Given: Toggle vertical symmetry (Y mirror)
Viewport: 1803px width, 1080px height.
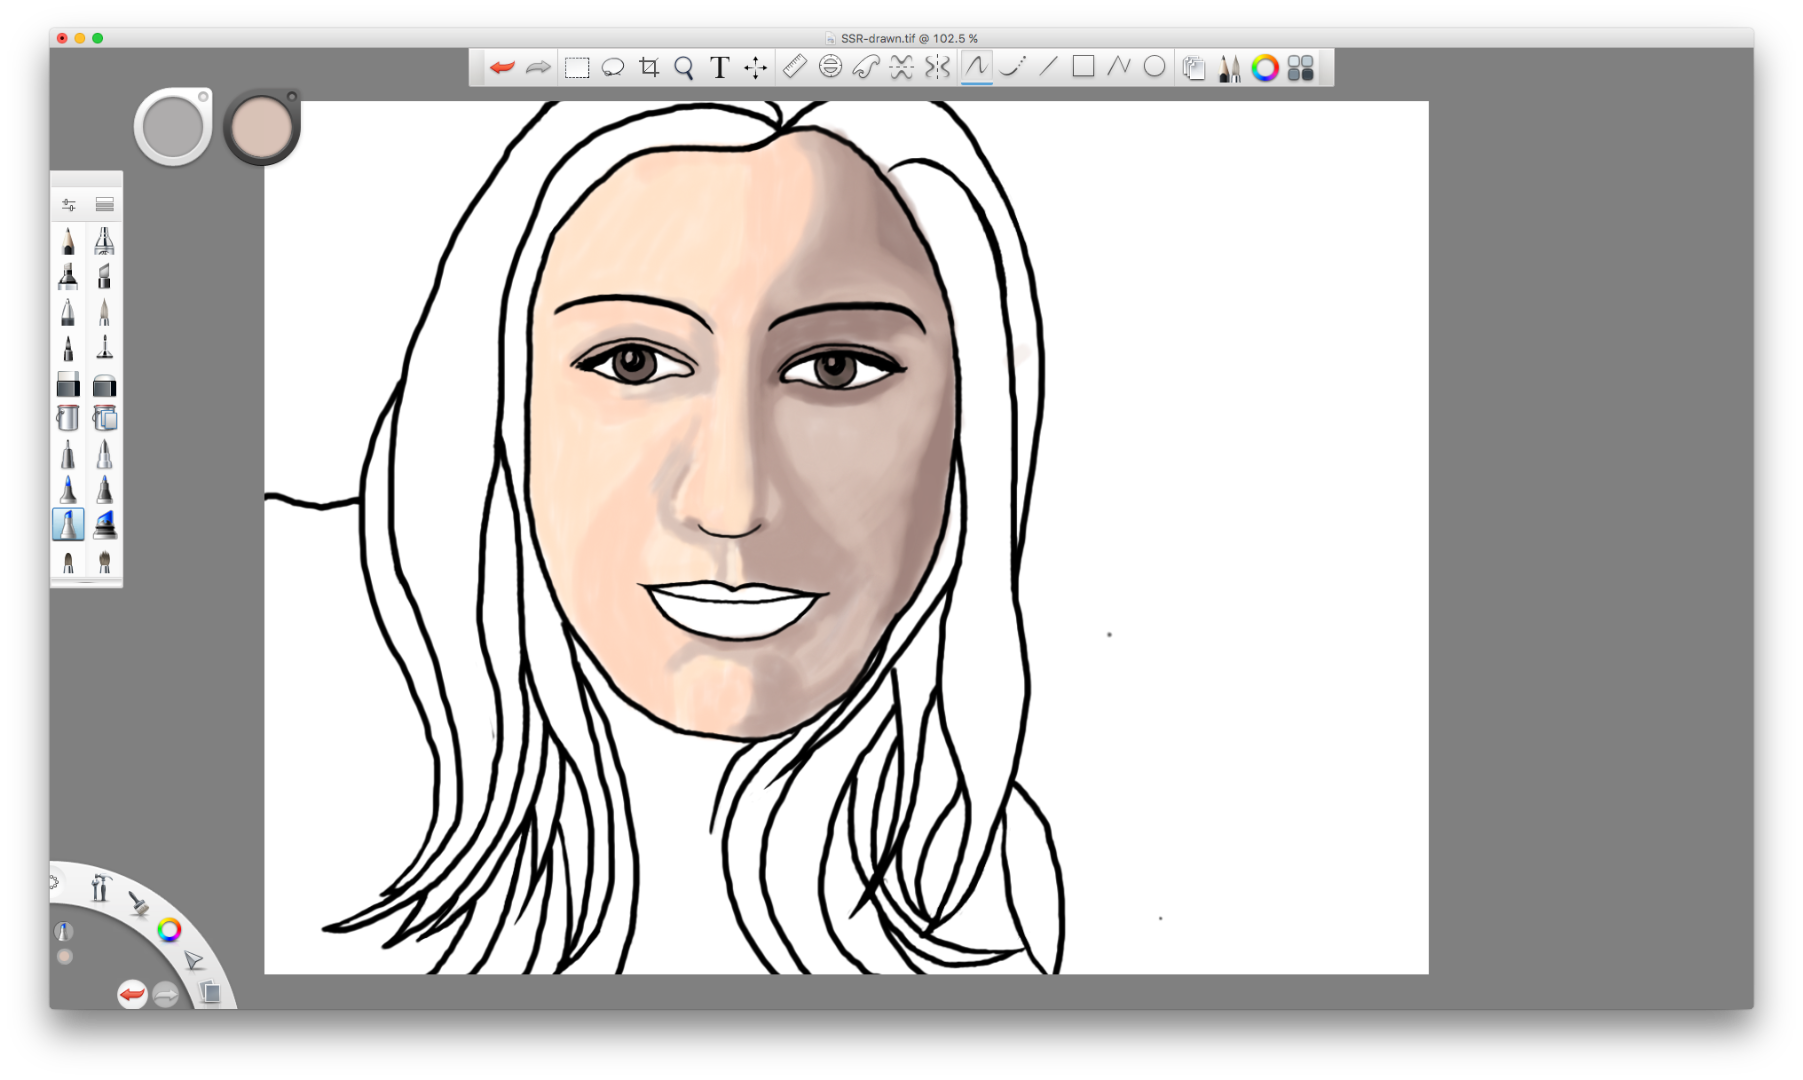Looking at the screenshot, I should coord(937,67).
